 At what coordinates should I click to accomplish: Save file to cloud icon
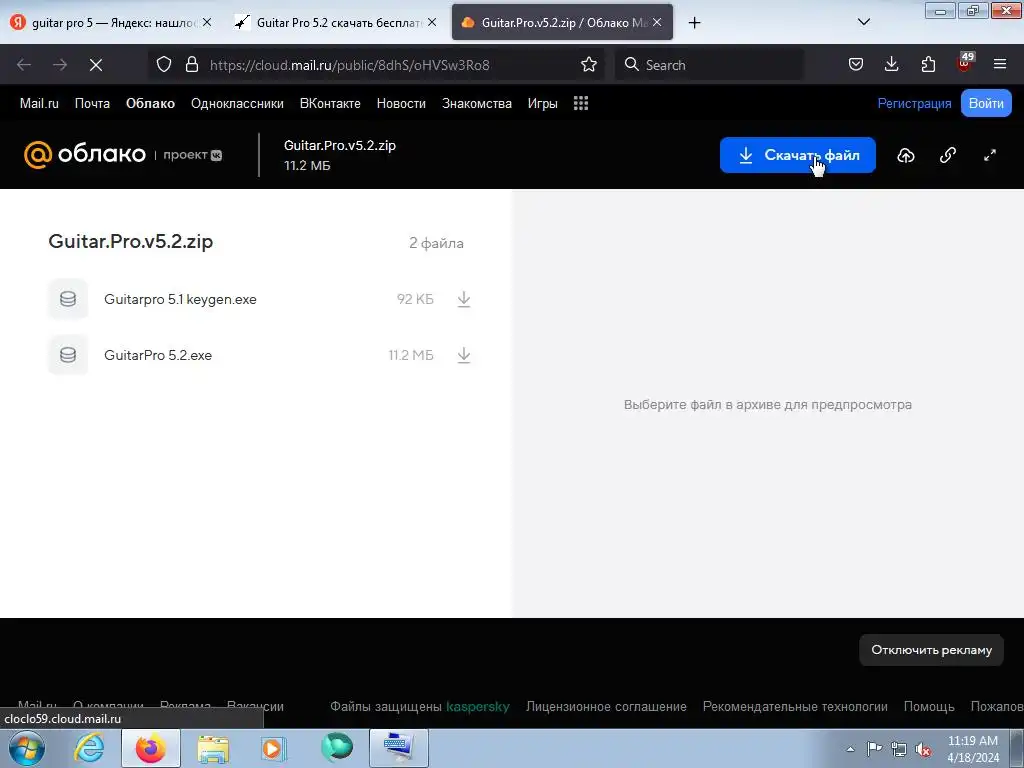coord(906,155)
